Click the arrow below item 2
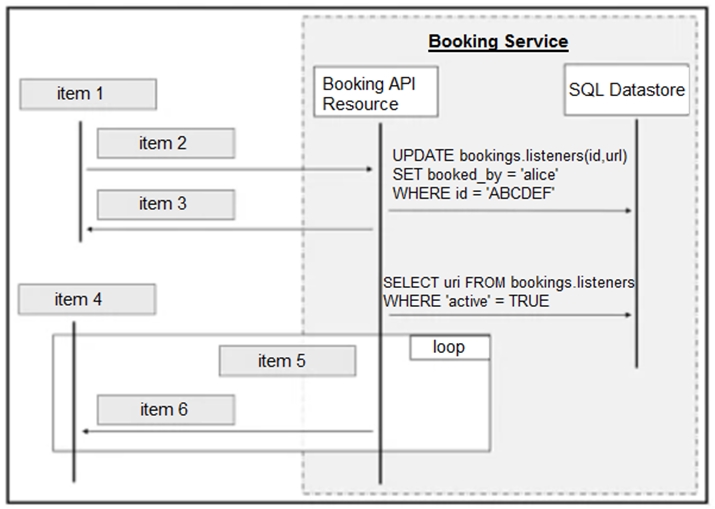Viewport: 715px width, 509px height. 230,170
